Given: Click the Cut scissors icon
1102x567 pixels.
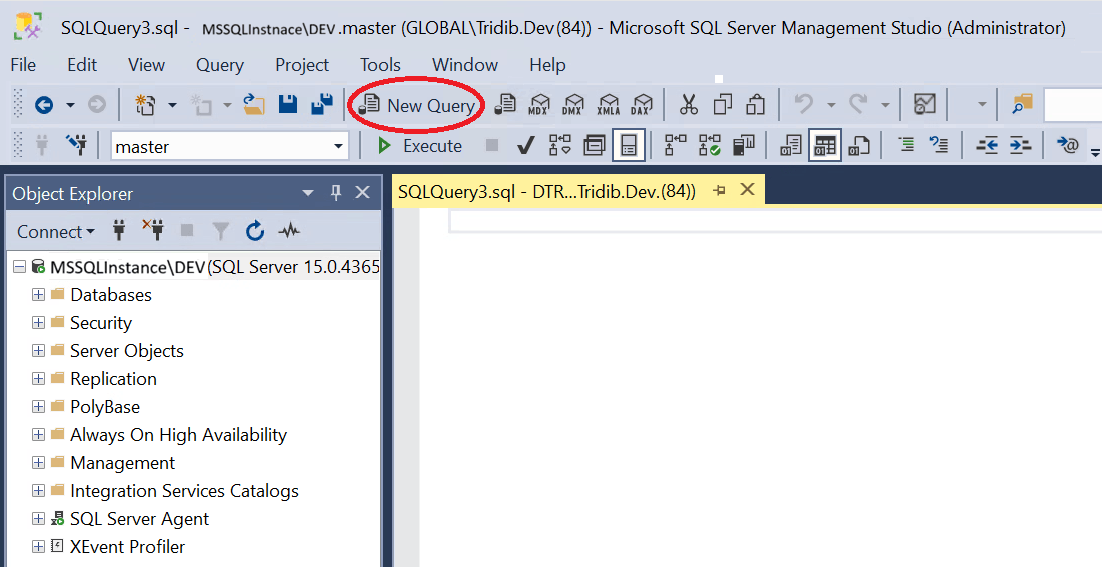Looking at the screenshot, I should click(689, 105).
